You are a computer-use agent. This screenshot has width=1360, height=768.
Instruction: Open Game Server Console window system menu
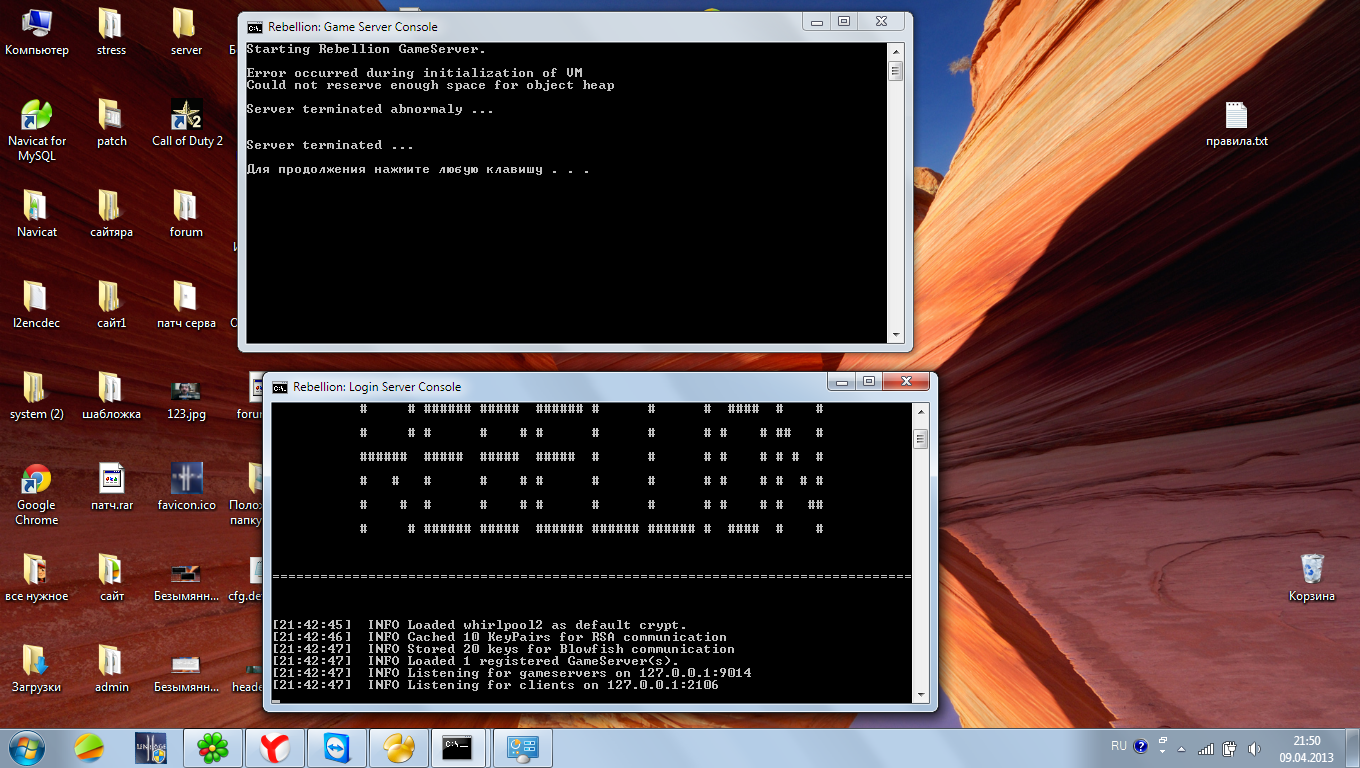255,27
